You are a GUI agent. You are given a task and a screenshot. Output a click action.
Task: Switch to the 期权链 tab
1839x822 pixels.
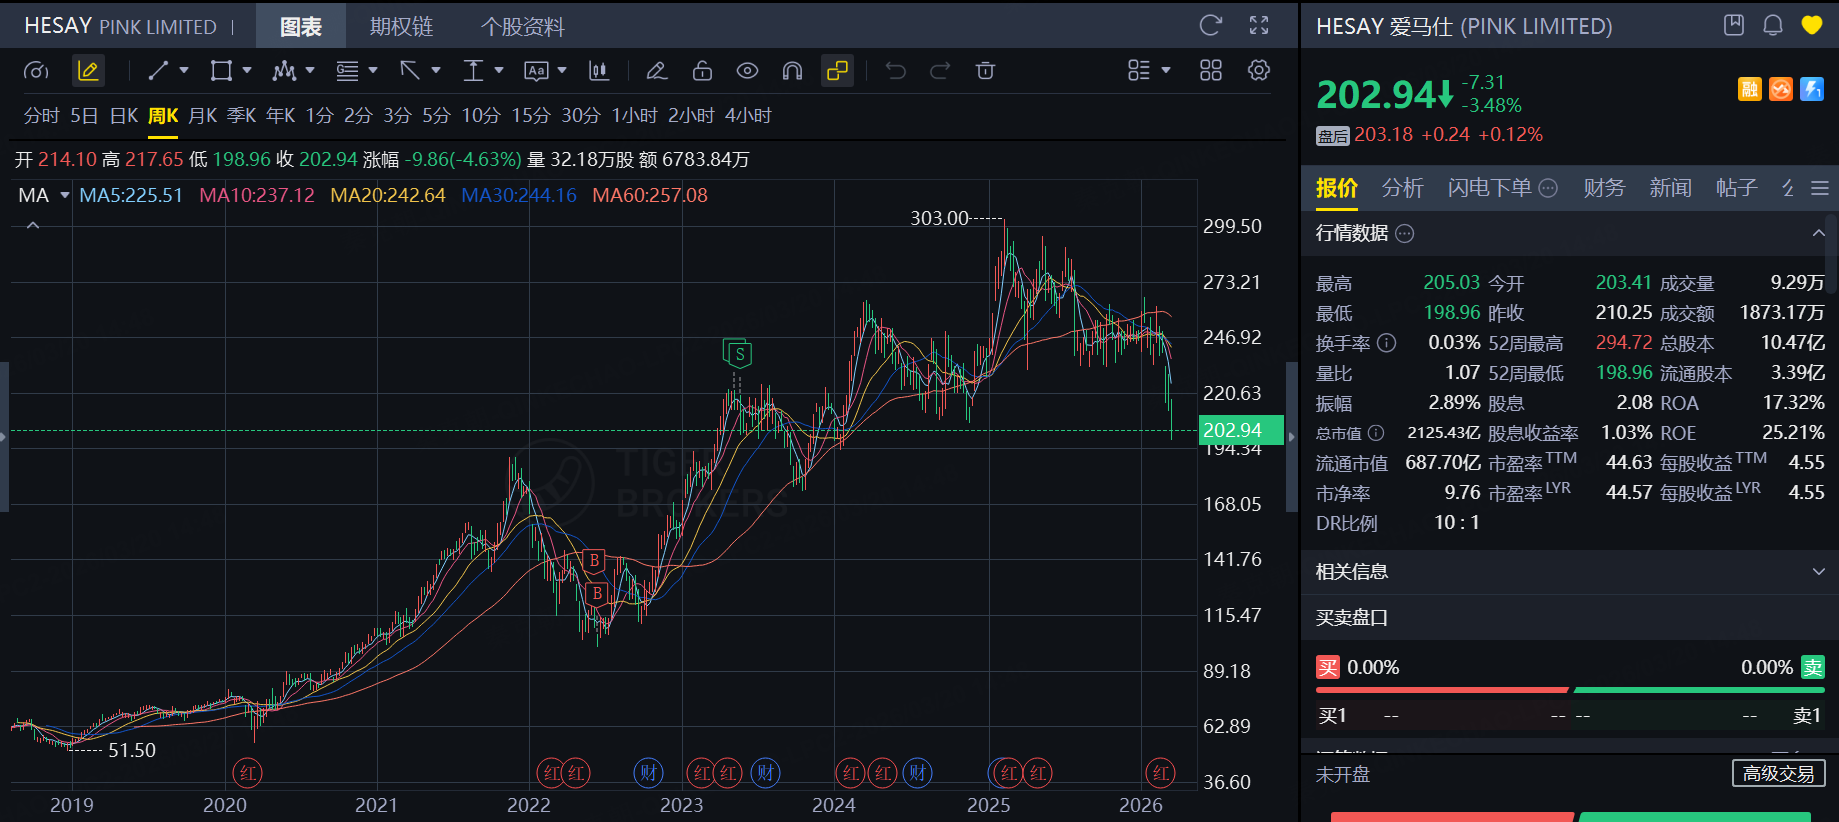pyautogui.click(x=401, y=27)
